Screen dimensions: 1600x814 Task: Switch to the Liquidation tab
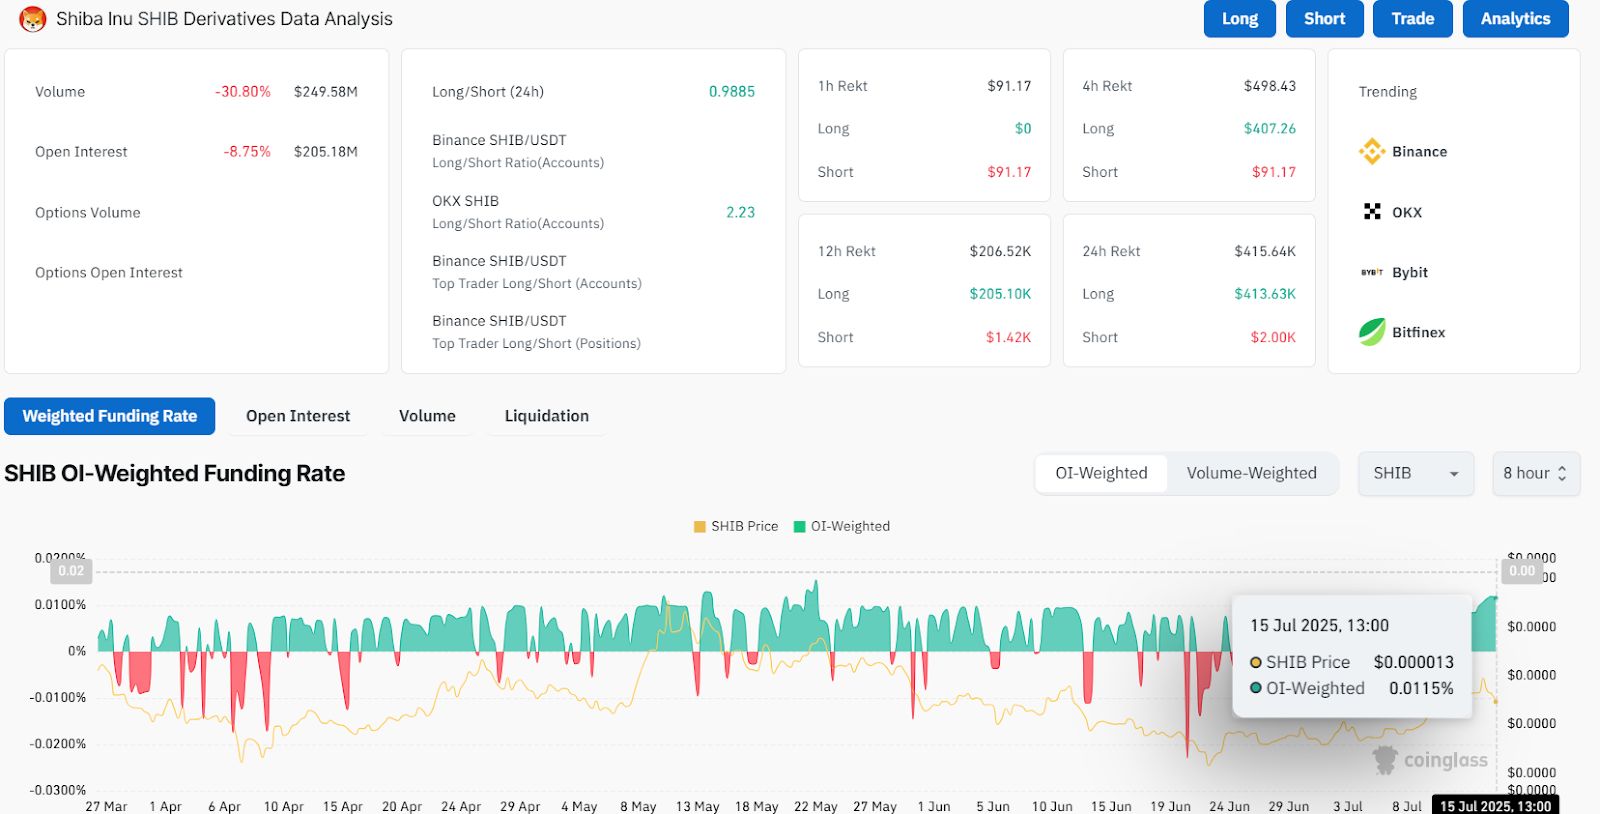point(546,416)
